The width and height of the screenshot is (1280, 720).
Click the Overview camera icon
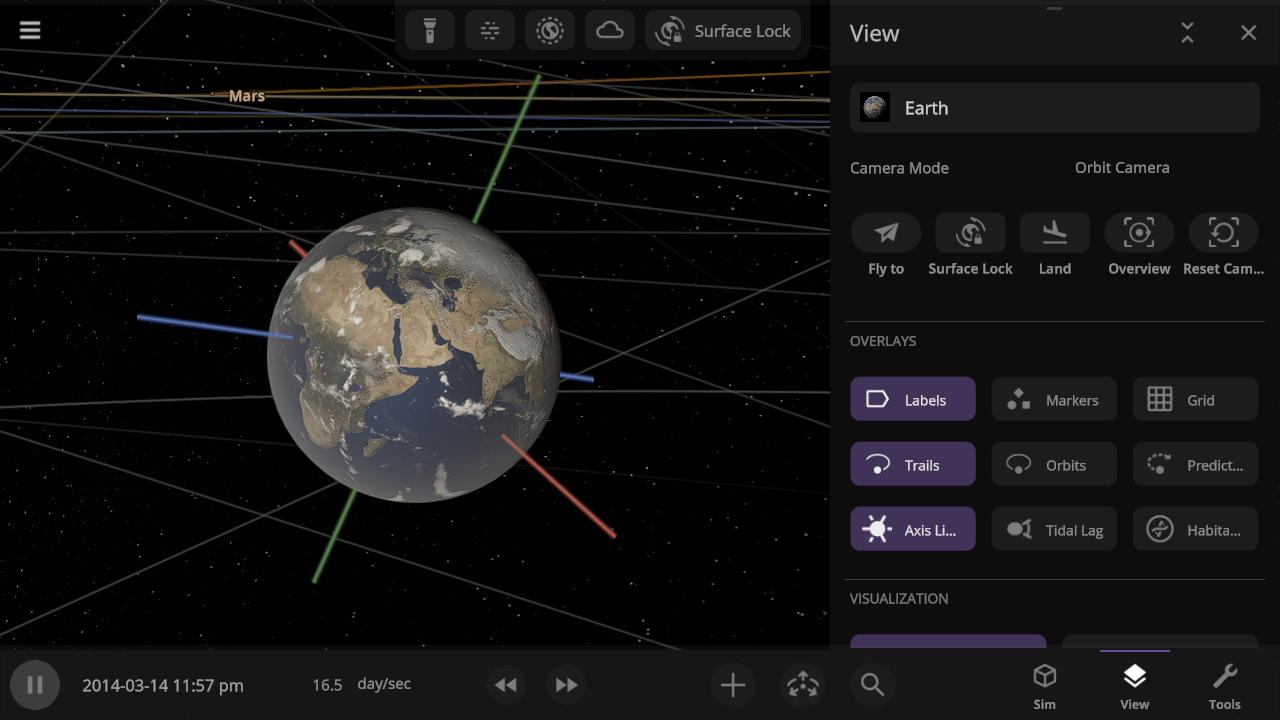pyautogui.click(x=1139, y=233)
